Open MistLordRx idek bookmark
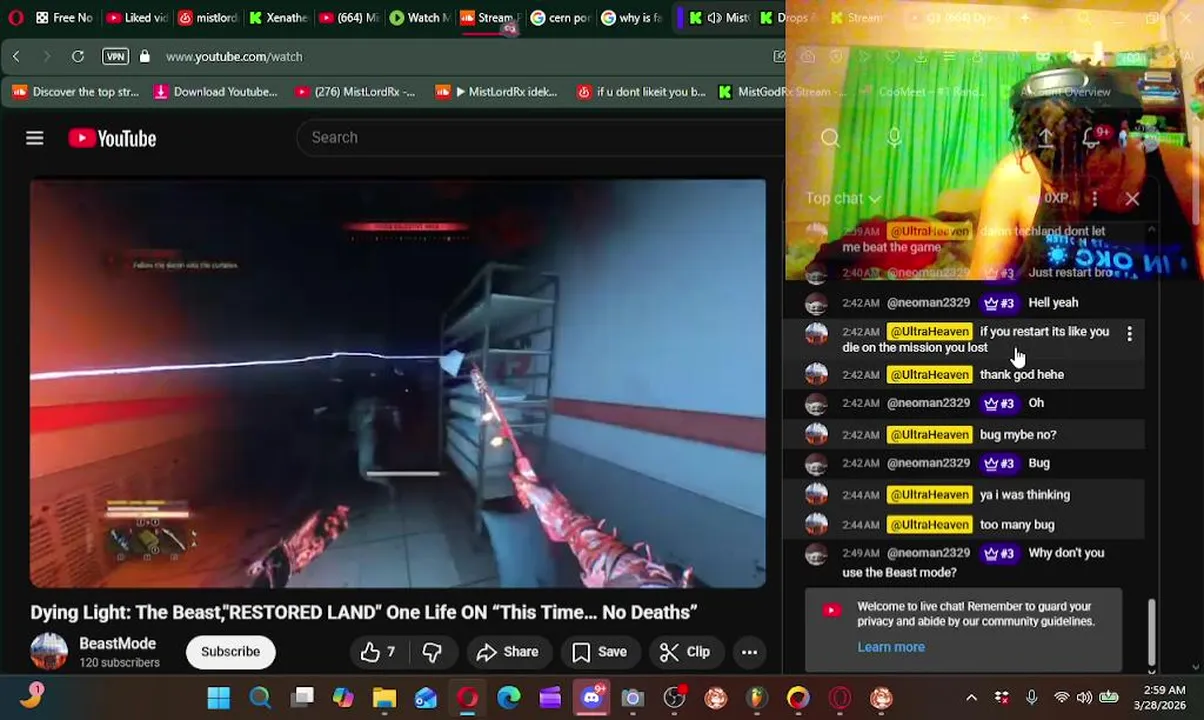This screenshot has width=1204, height=720. [496, 92]
